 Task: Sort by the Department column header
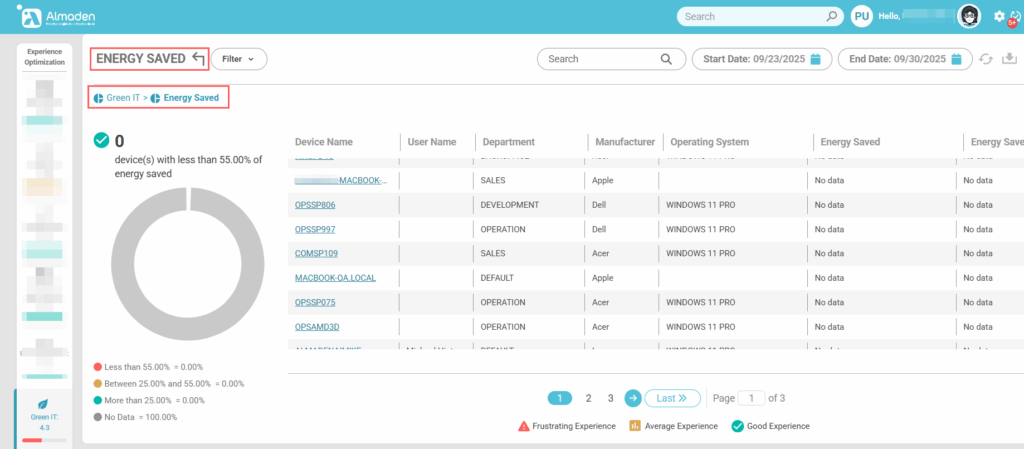point(508,142)
